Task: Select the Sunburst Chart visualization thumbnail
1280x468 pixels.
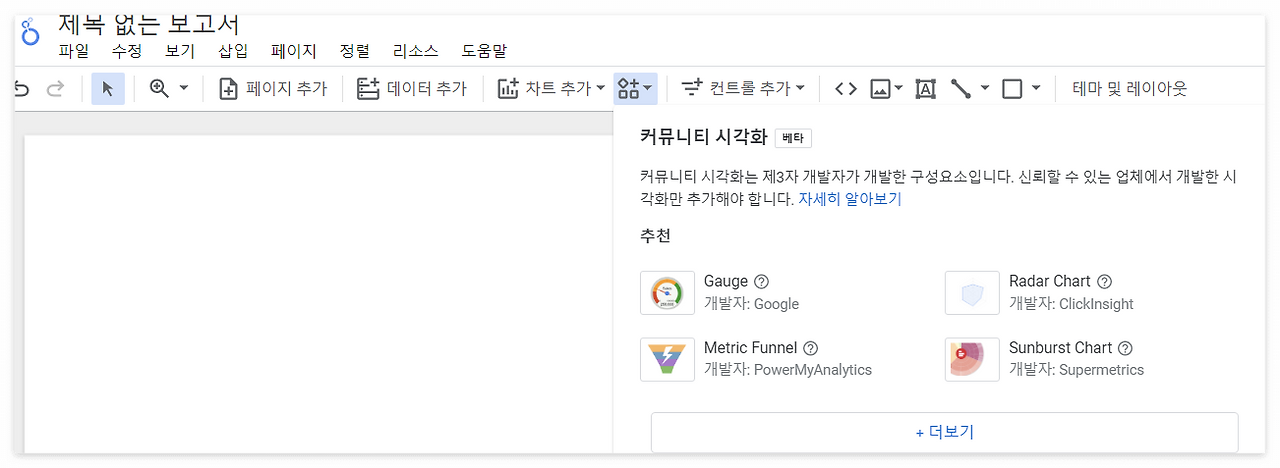Action: coord(972,359)
